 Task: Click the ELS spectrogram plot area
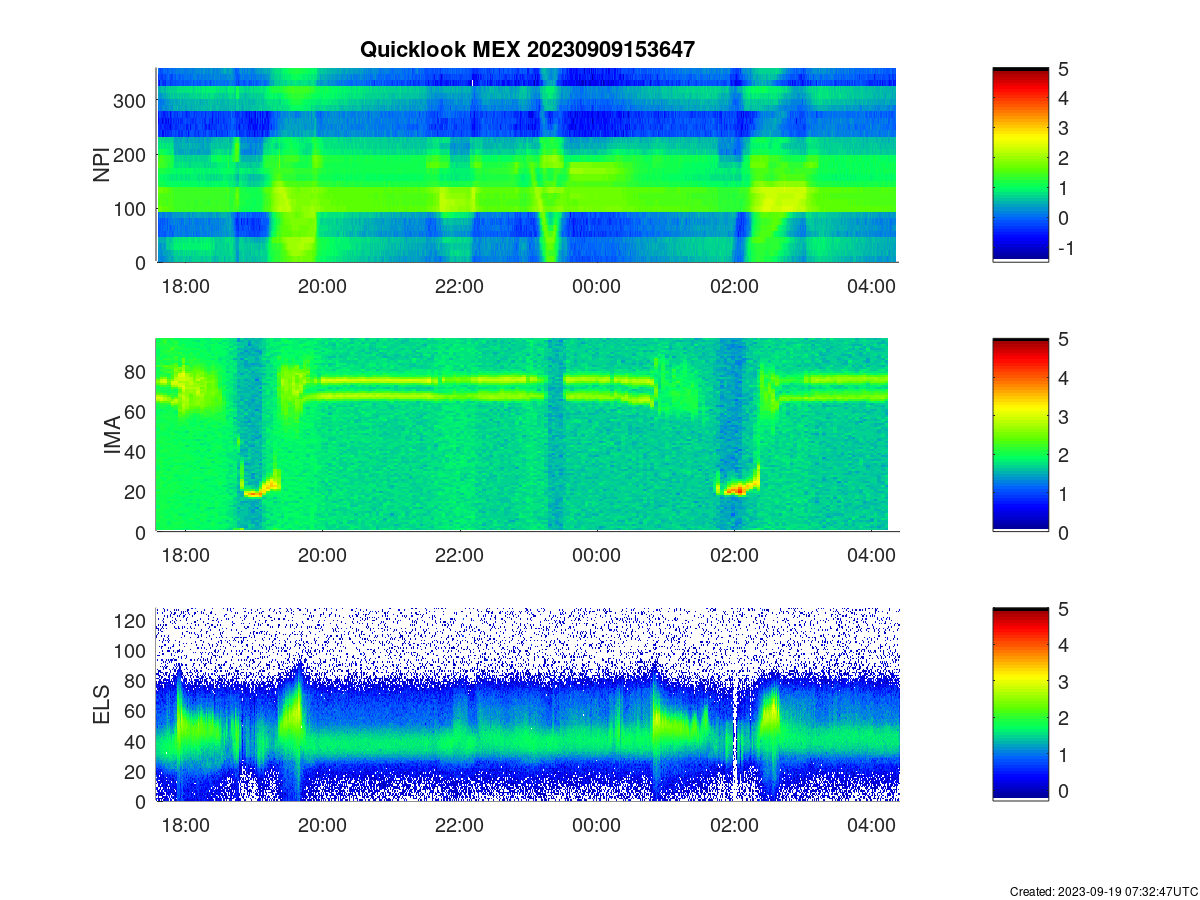527,705
